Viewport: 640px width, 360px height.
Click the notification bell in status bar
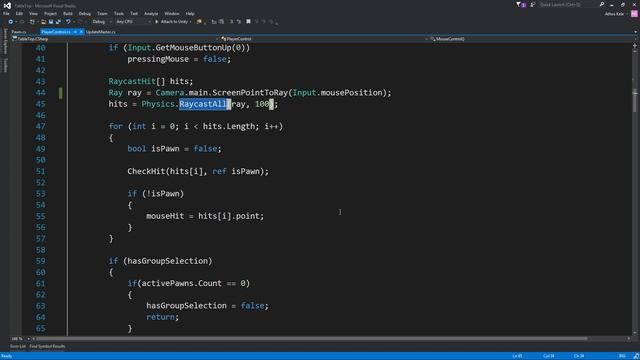point(636,356)
